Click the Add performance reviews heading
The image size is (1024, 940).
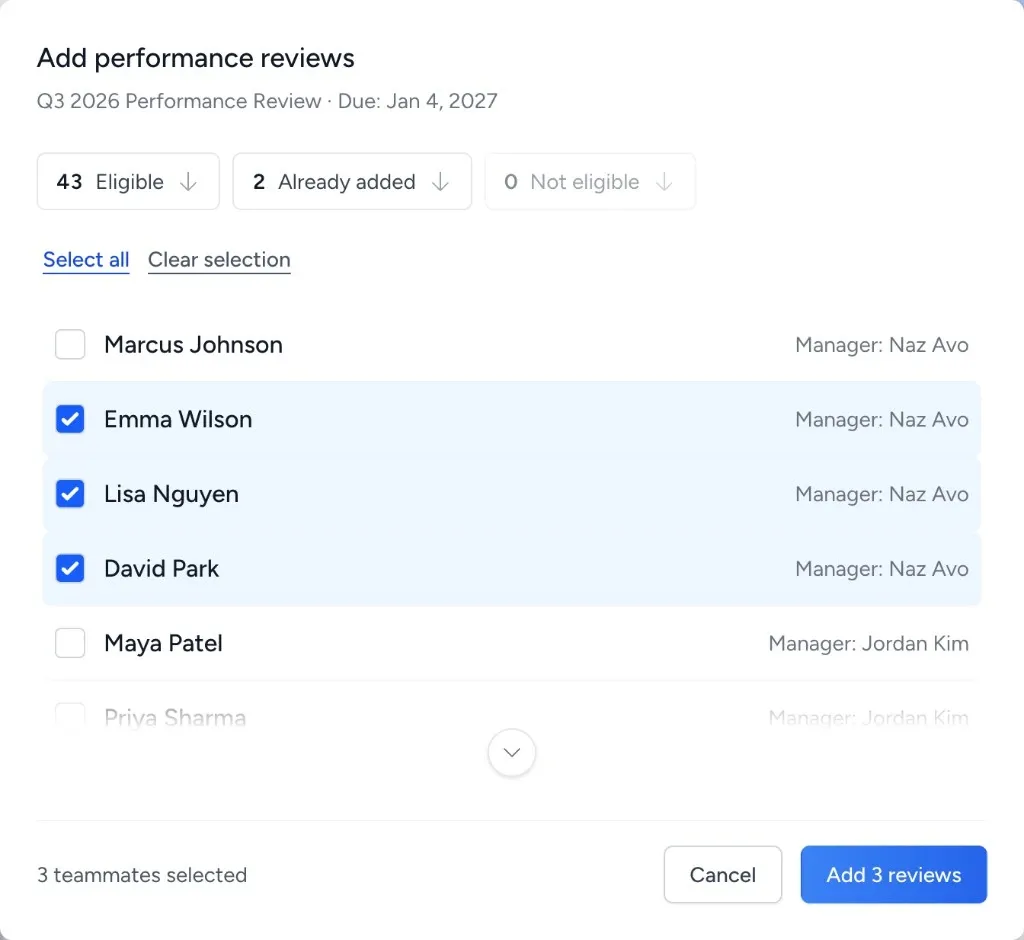[196, 58]
